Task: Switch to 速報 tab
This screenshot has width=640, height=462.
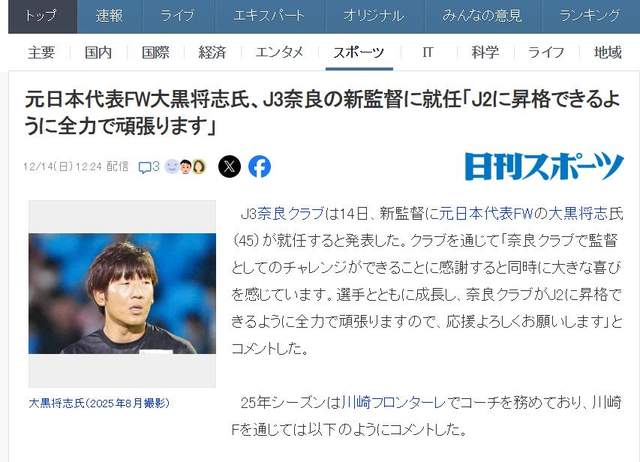Action: (109, 16)
